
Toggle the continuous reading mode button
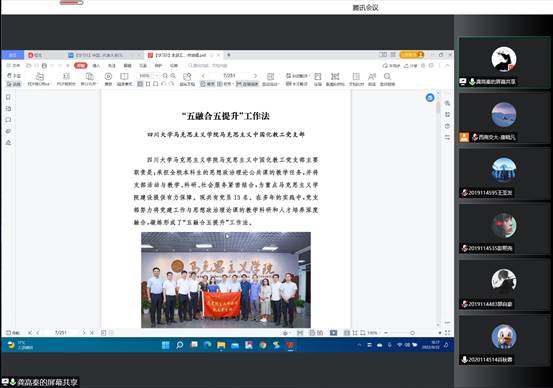point(247,84)
